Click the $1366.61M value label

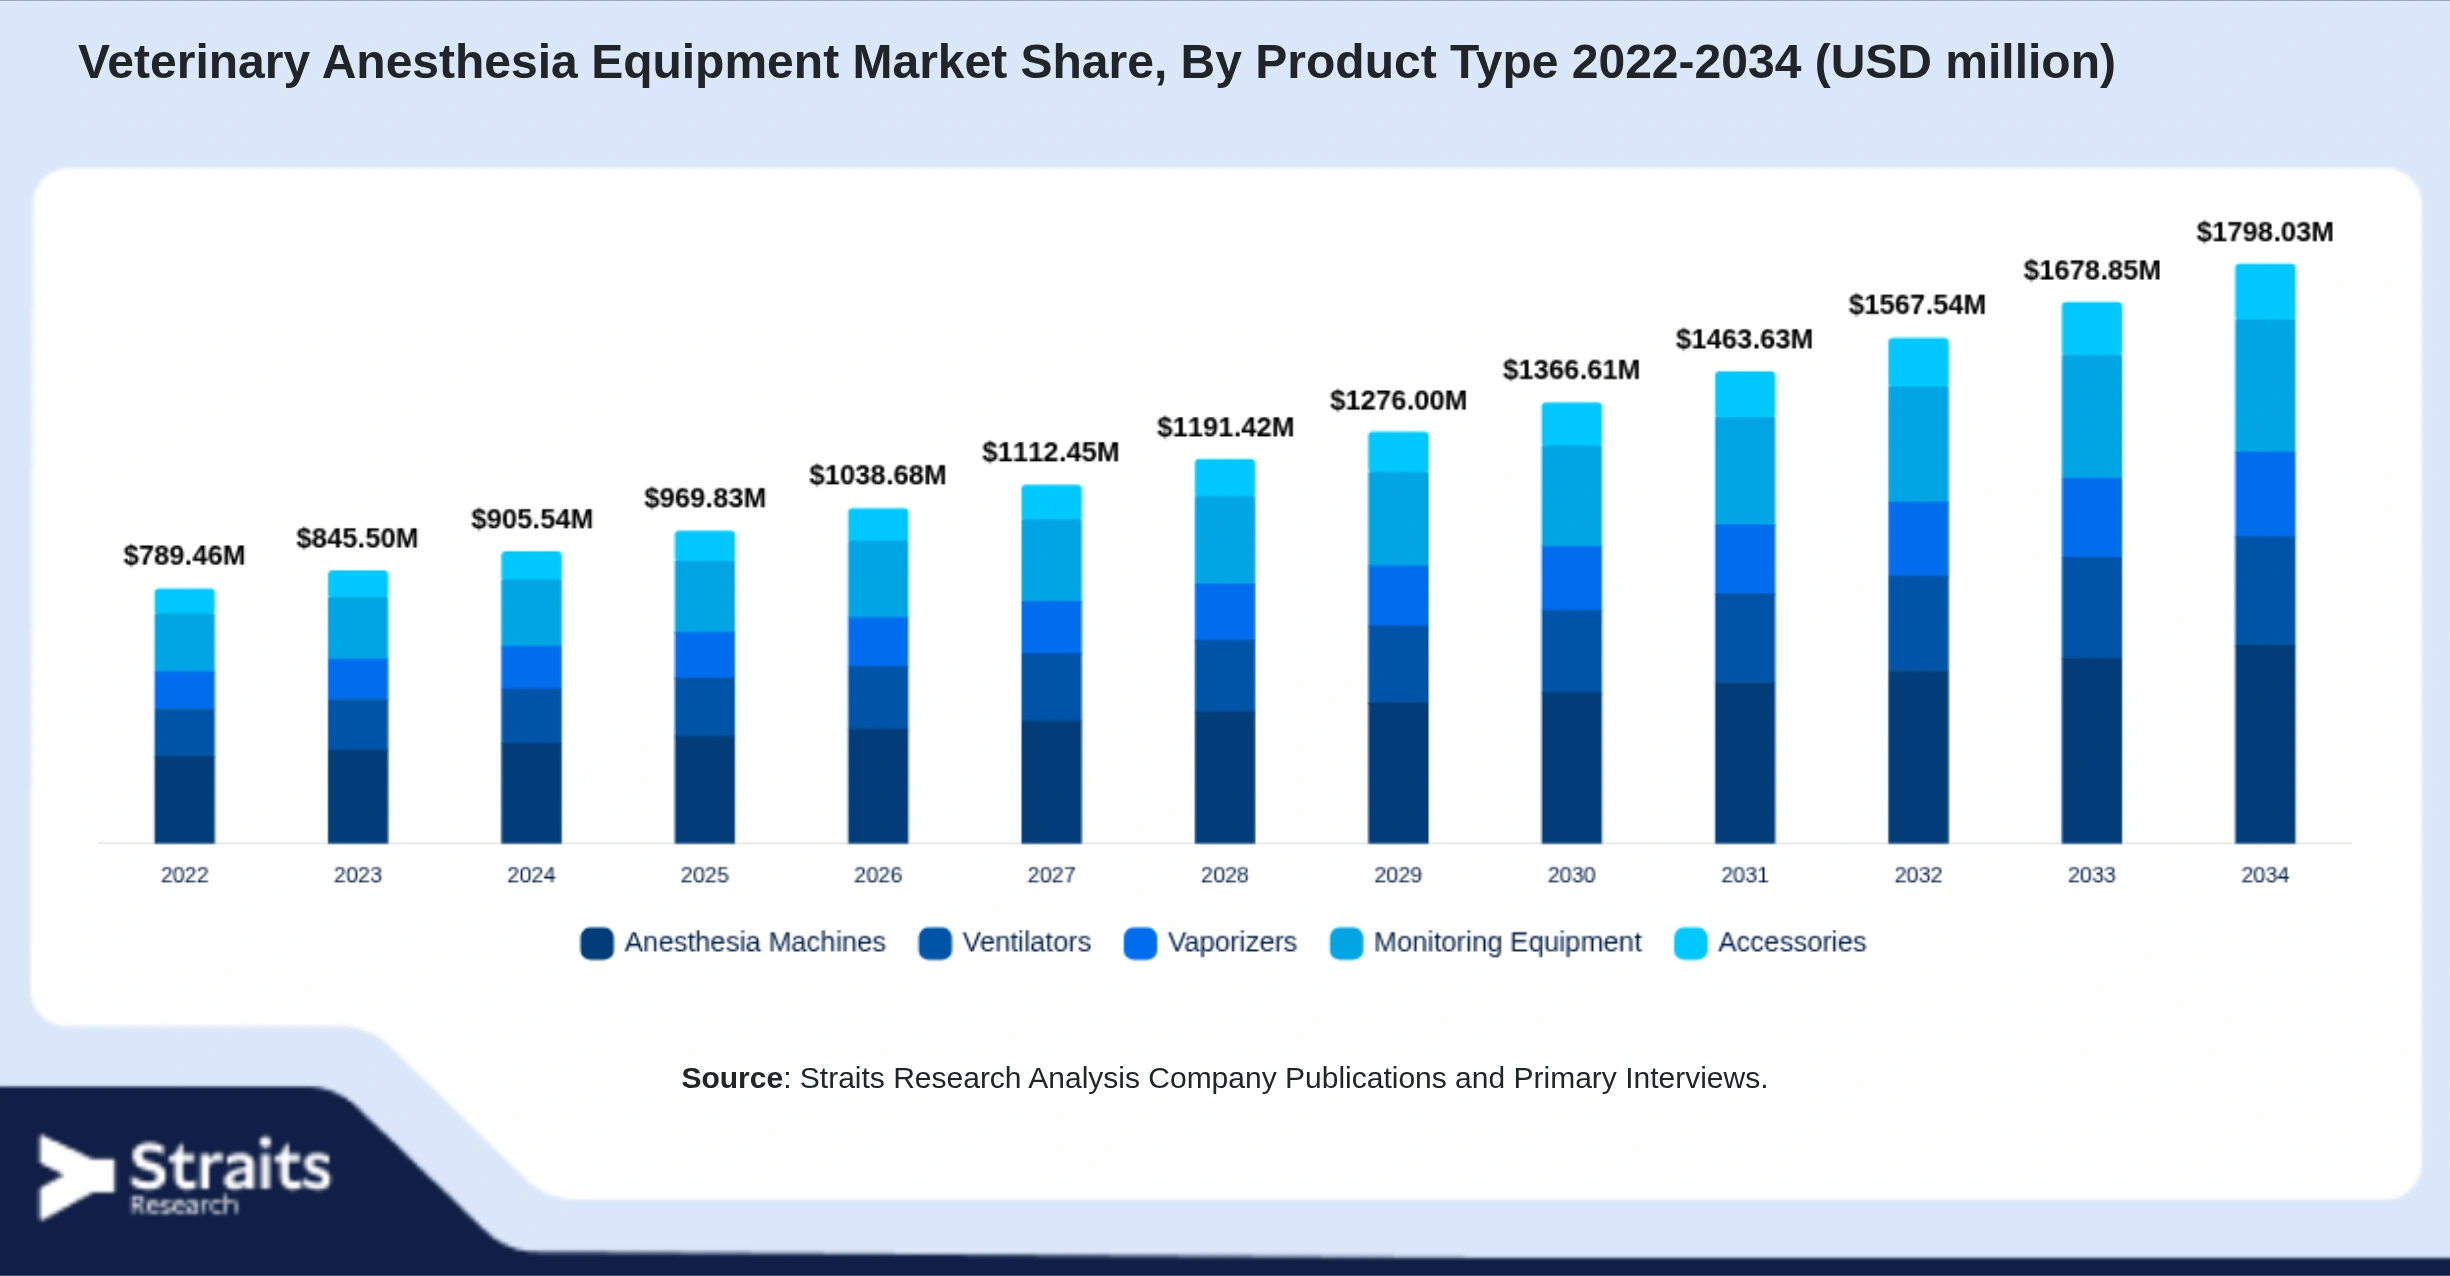tap(1571, 370)
